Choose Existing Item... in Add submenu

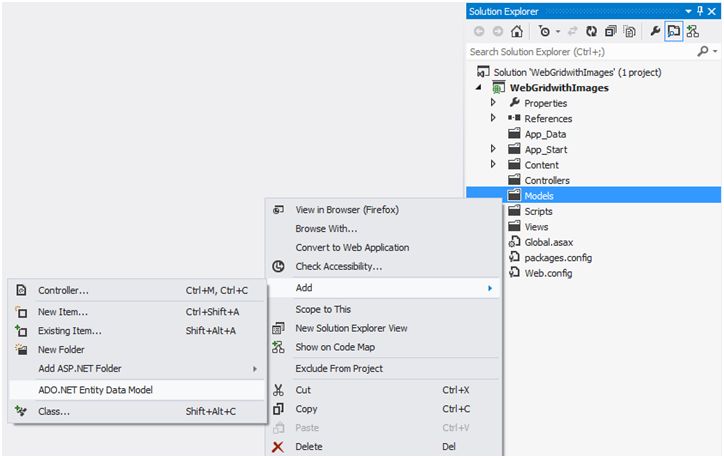click(x=137, y=331)
